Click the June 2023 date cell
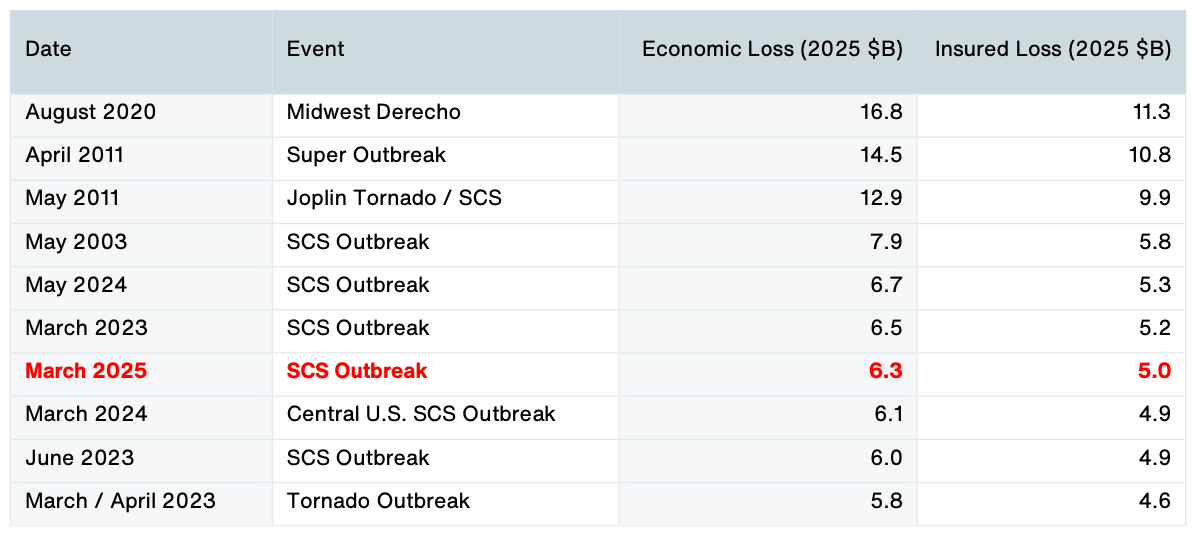The width and height of the screenshot is (1196, 540). [80, 458]
